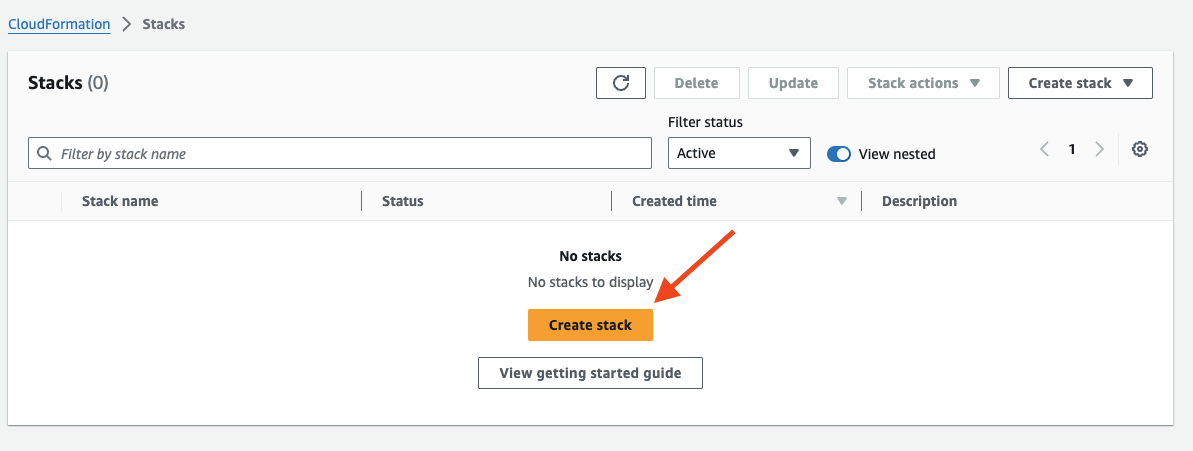Go to next page chevron
This screenshot has width=1193, height=451.
[x=1099, y=150]
